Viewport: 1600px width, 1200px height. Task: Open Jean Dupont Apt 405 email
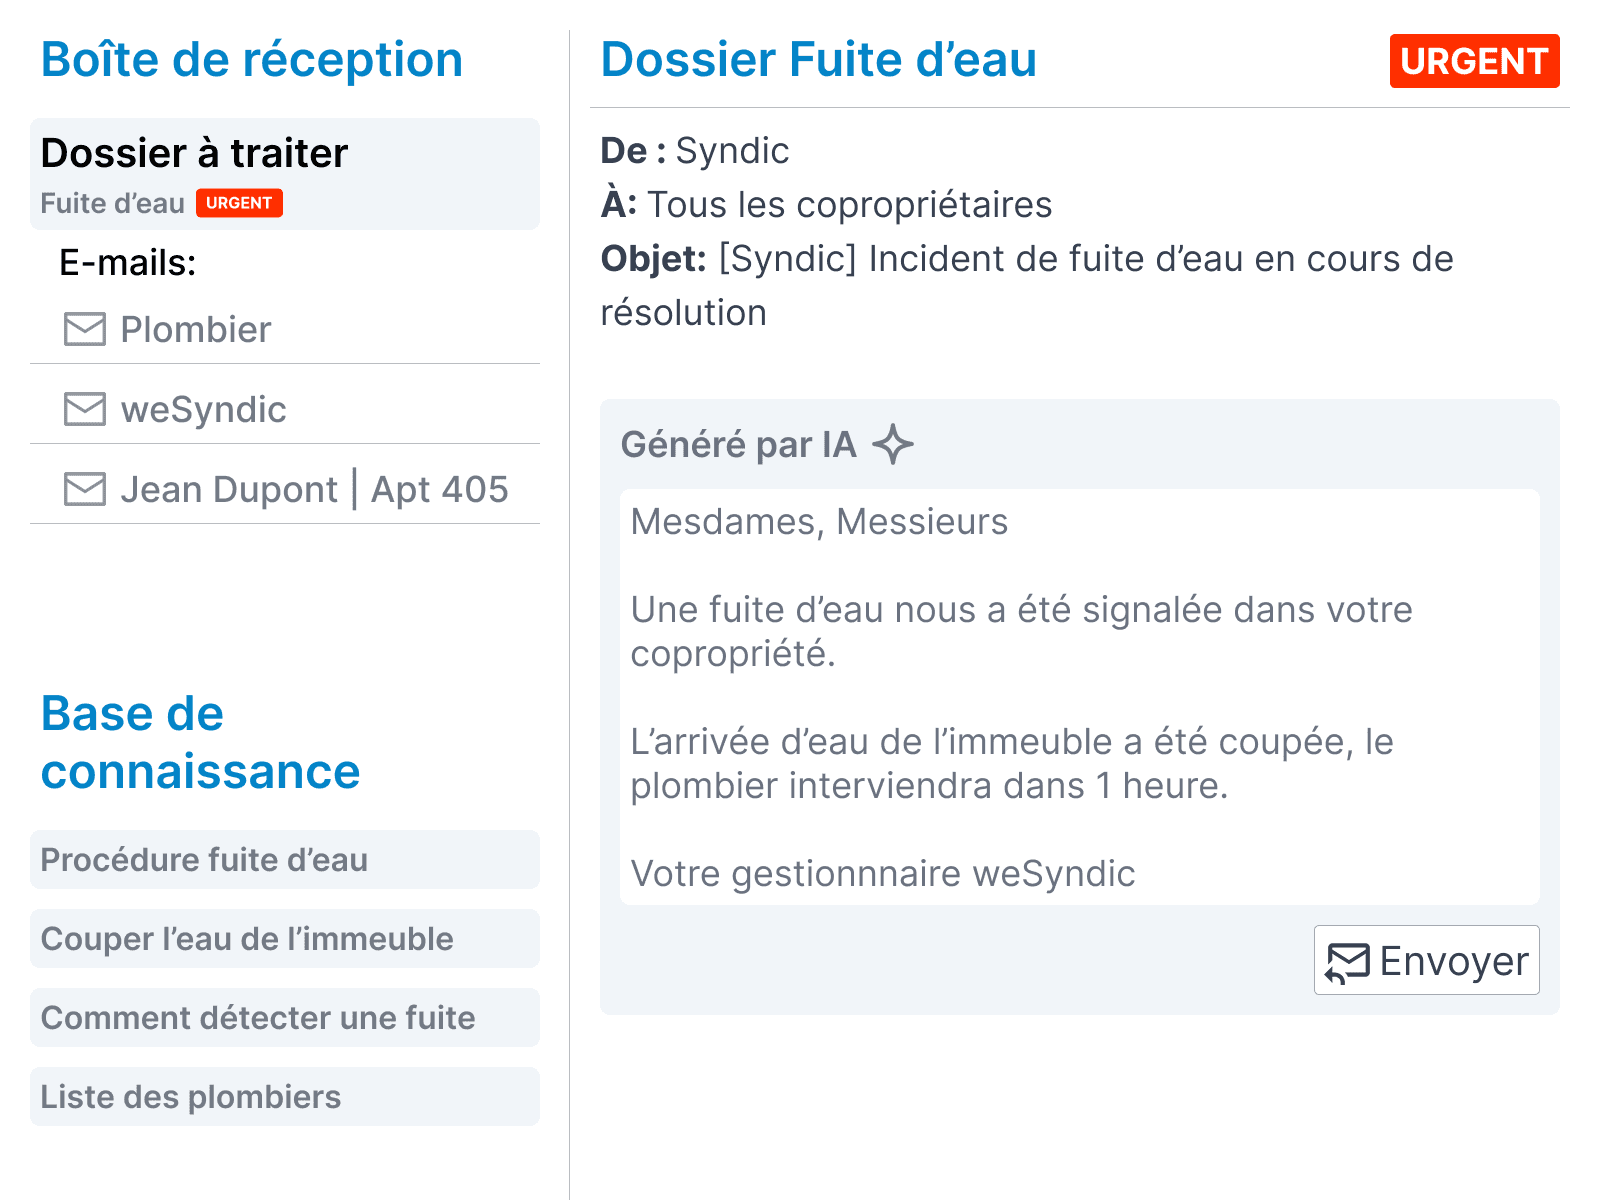coord(285,489)
